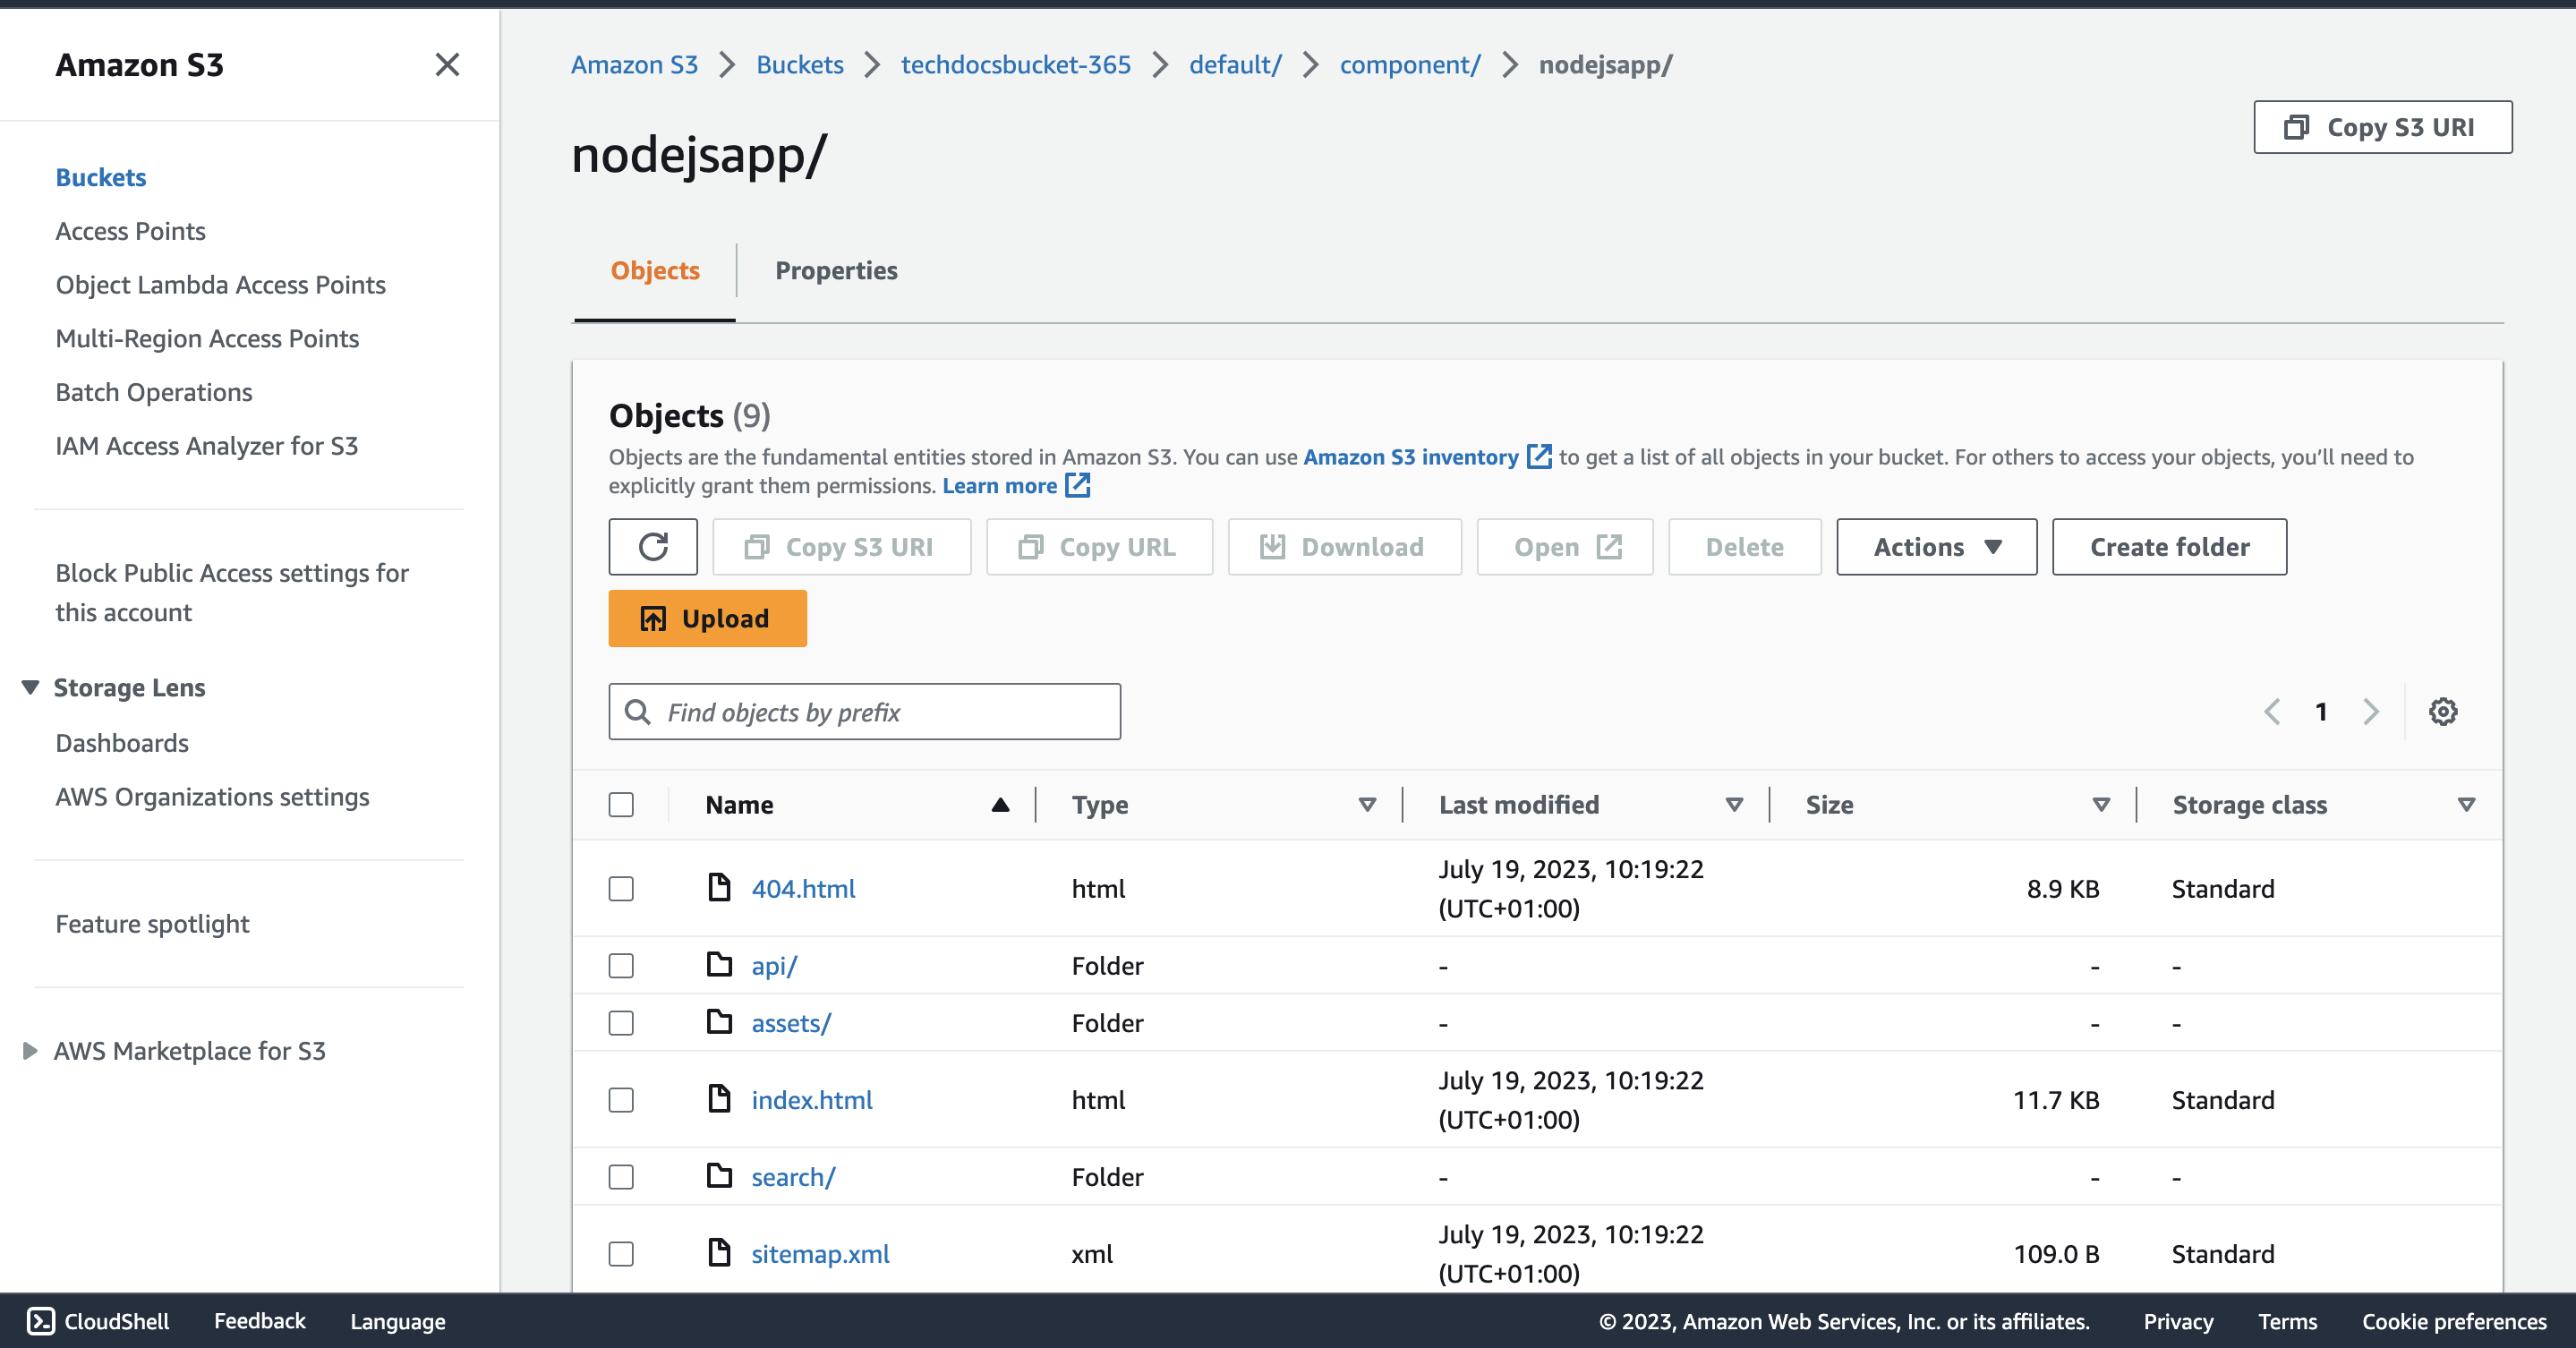
Task: Navigate to techdocsbucket-365 breadcrumb
Action: (x=1016, y=65)
